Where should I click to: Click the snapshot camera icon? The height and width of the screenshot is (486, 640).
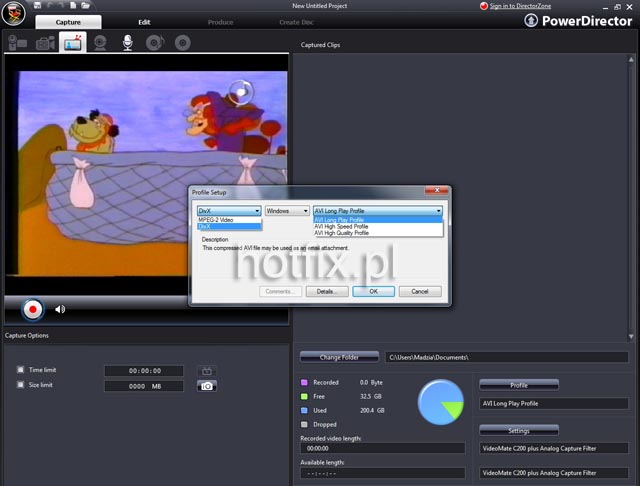pos(207,385)
